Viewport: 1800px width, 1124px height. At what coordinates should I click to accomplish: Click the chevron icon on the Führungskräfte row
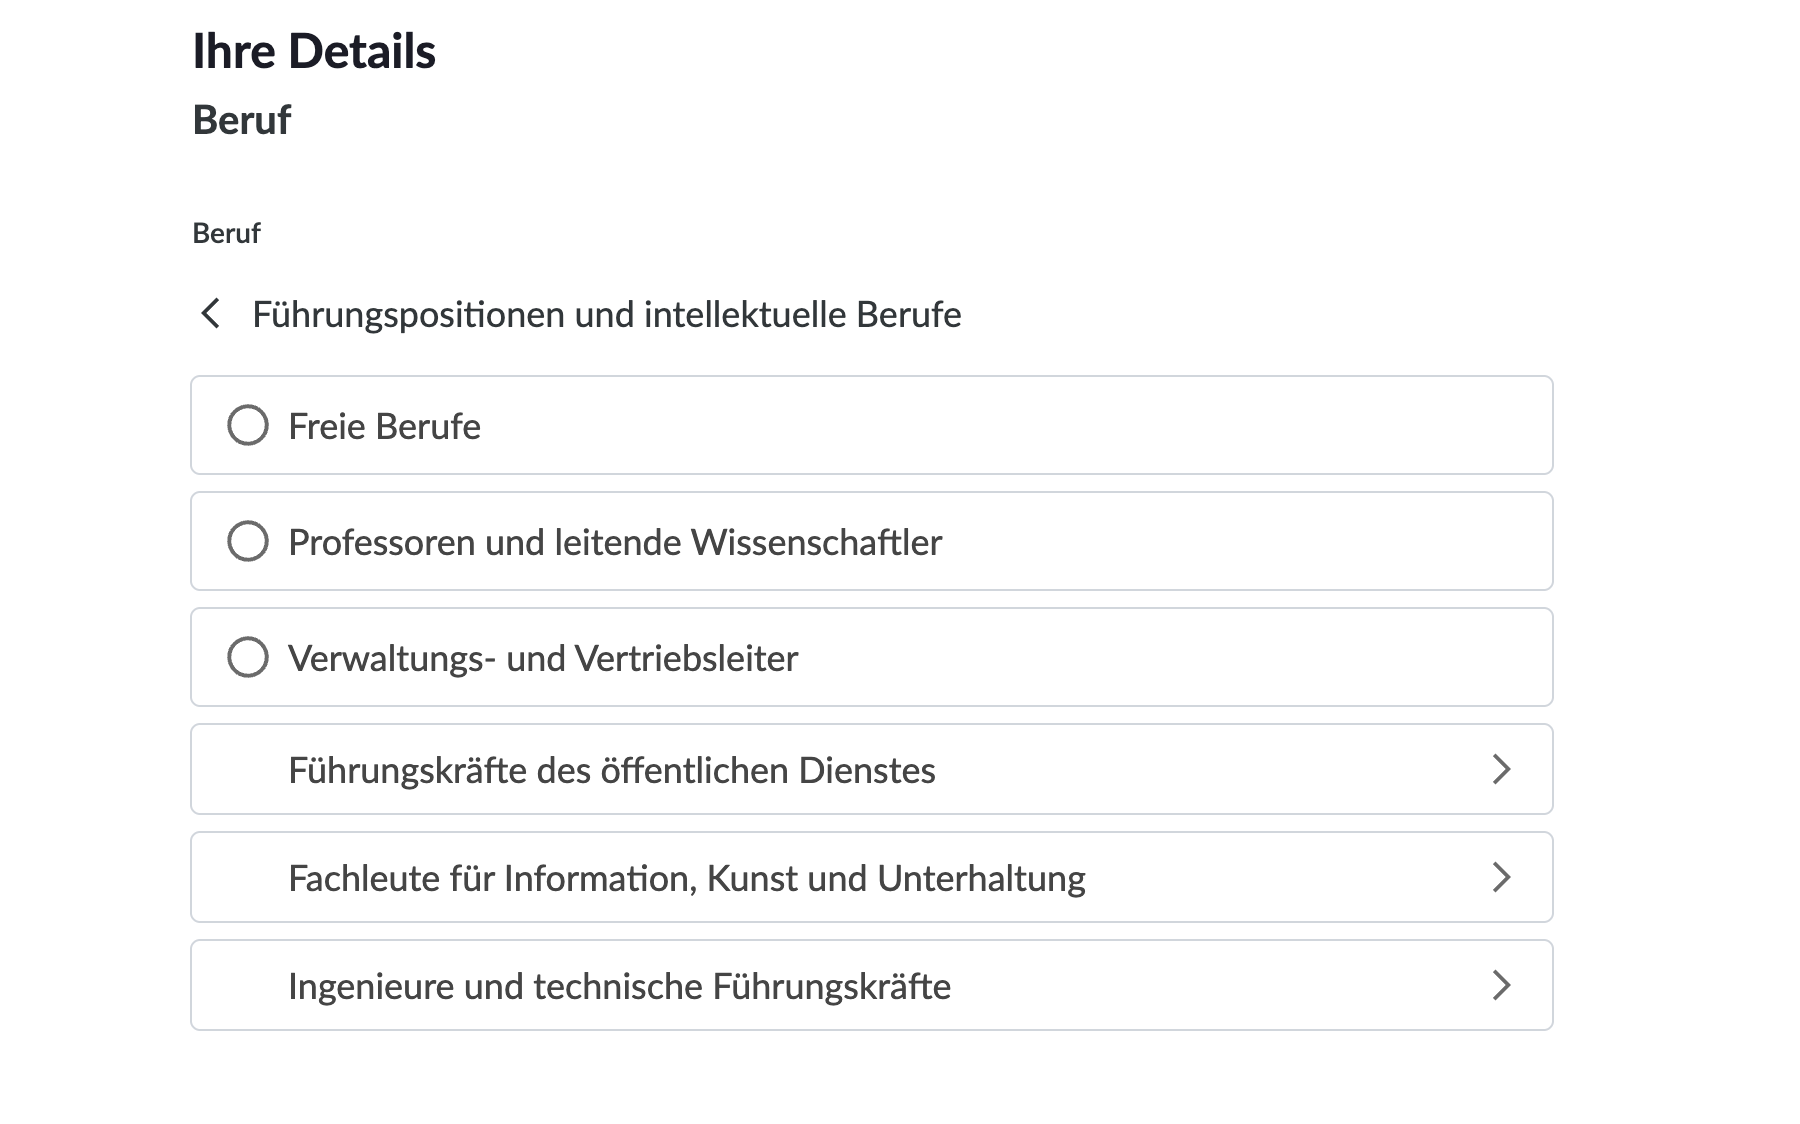(x=1500, y=769)
